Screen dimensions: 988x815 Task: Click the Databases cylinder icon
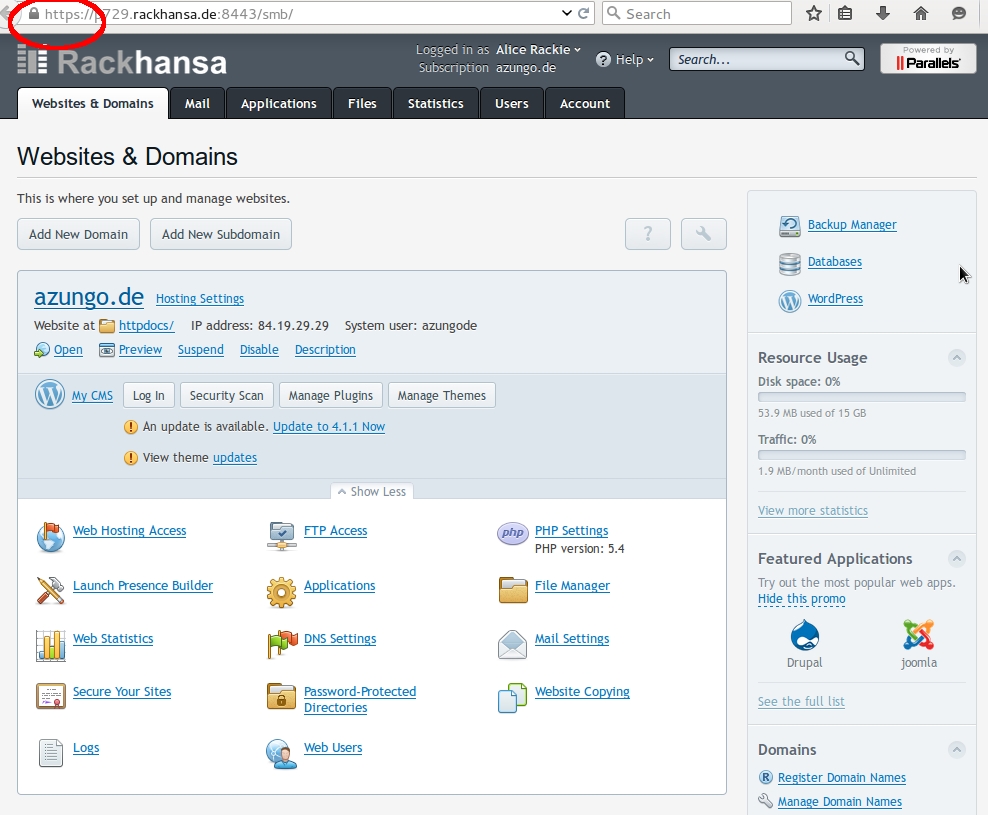click(x=790, y=264)
